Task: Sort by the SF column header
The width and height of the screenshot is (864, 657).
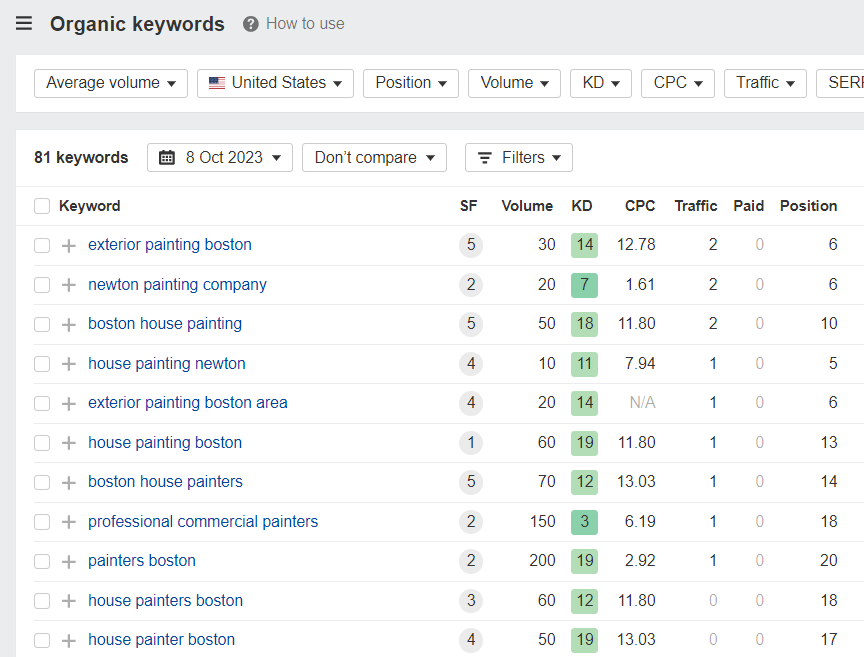Action: (468, 206)
